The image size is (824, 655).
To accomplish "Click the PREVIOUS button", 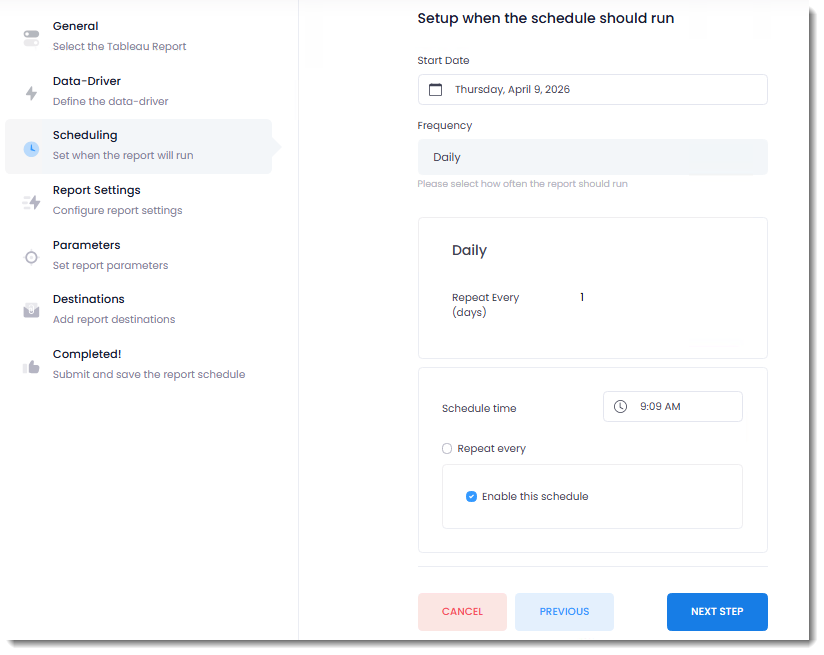I will pyautogui.click(x=564, y=612).
